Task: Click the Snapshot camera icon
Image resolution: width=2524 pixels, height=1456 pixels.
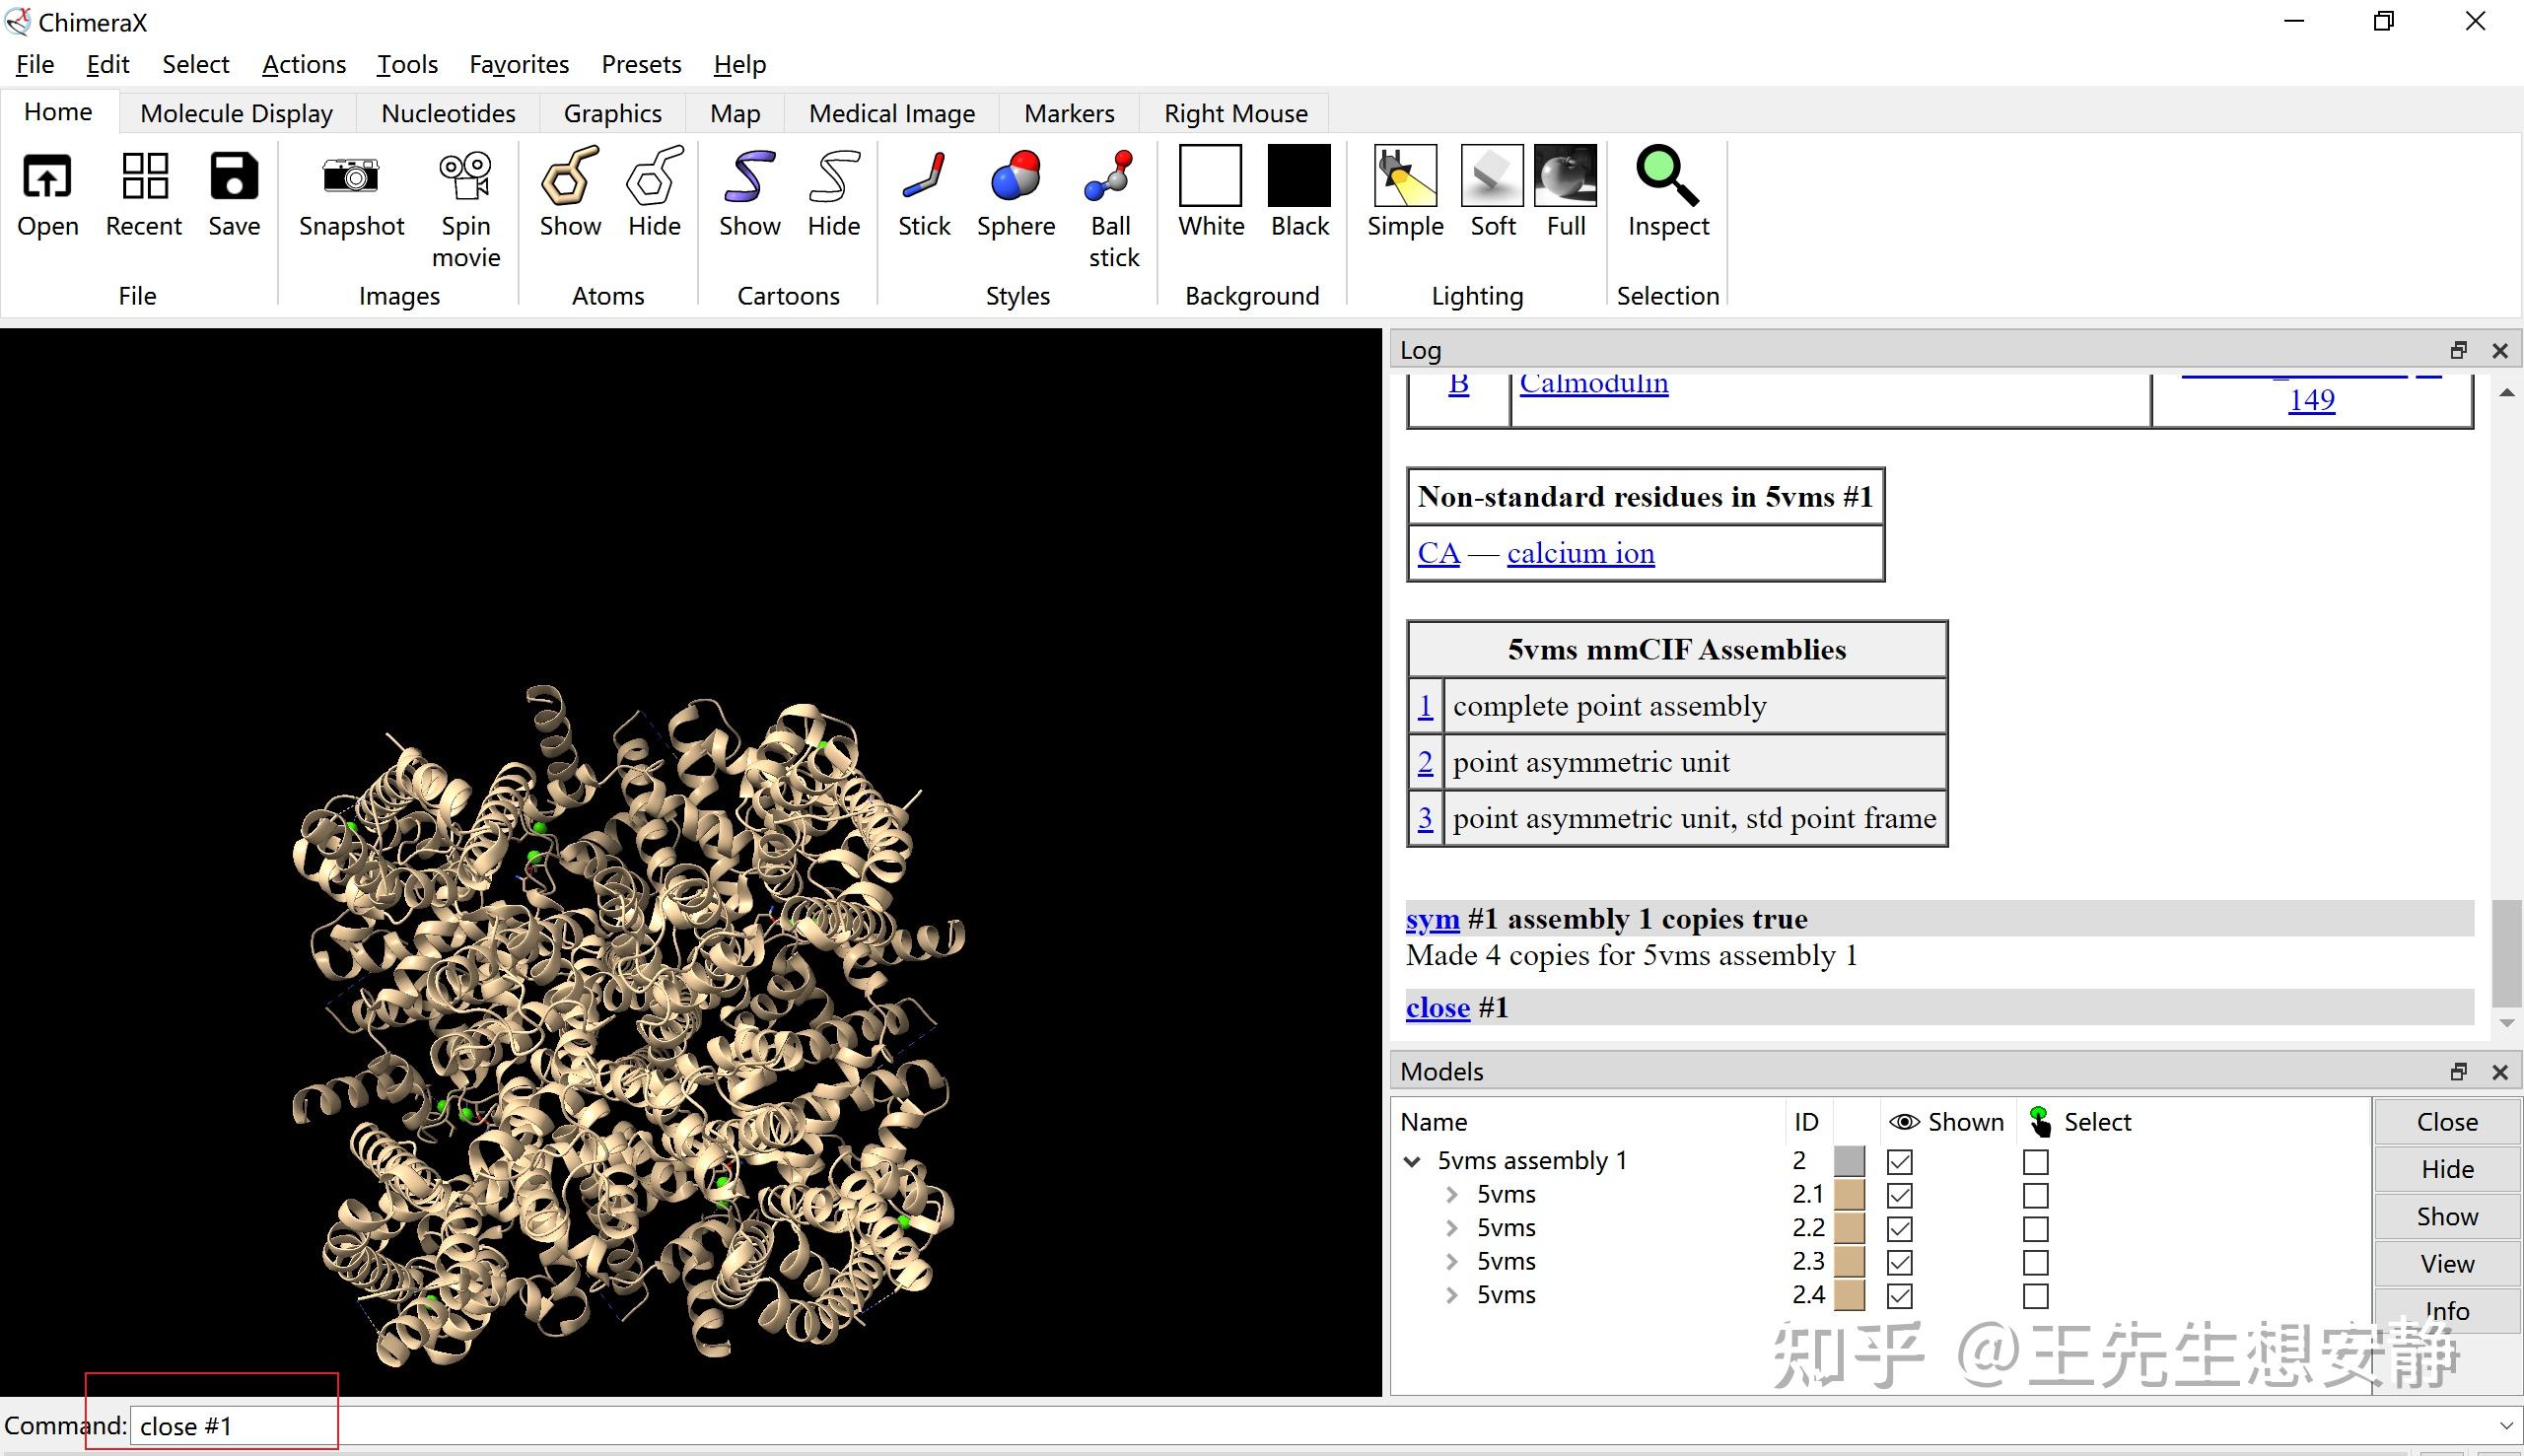Action: [x=351, y=178]
